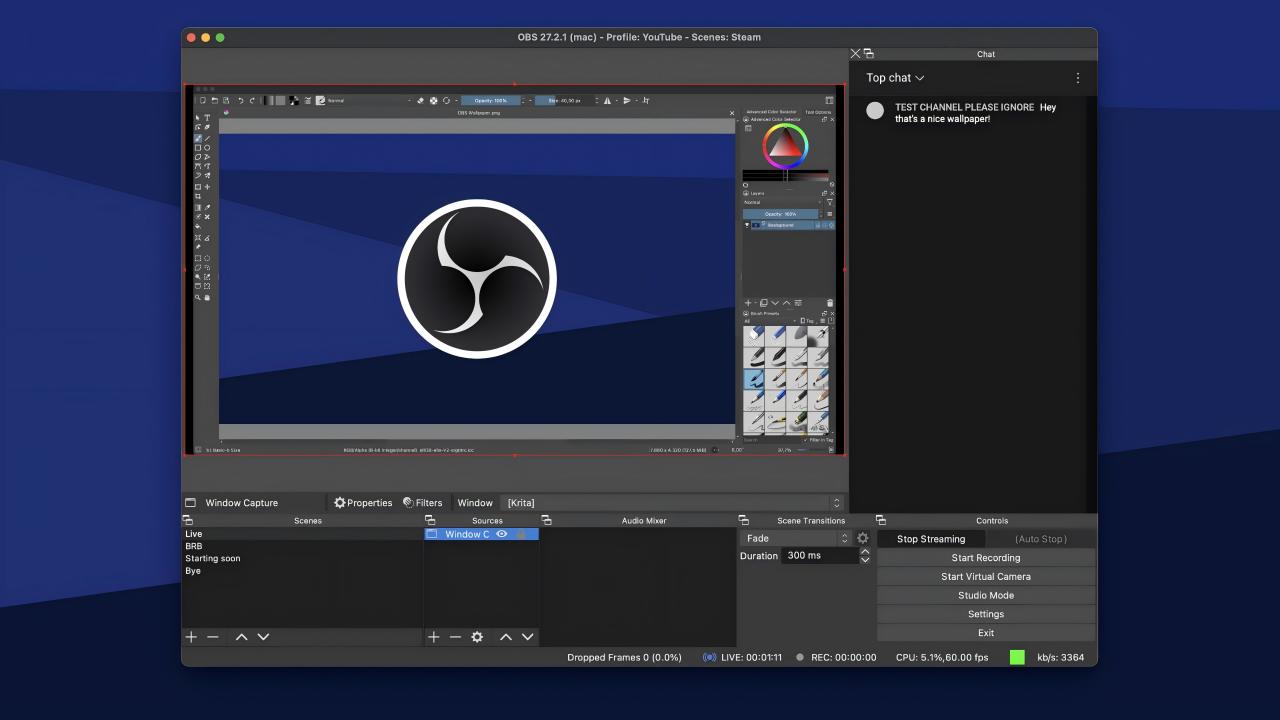Add a new scene with the plus icon

[191, 637]
